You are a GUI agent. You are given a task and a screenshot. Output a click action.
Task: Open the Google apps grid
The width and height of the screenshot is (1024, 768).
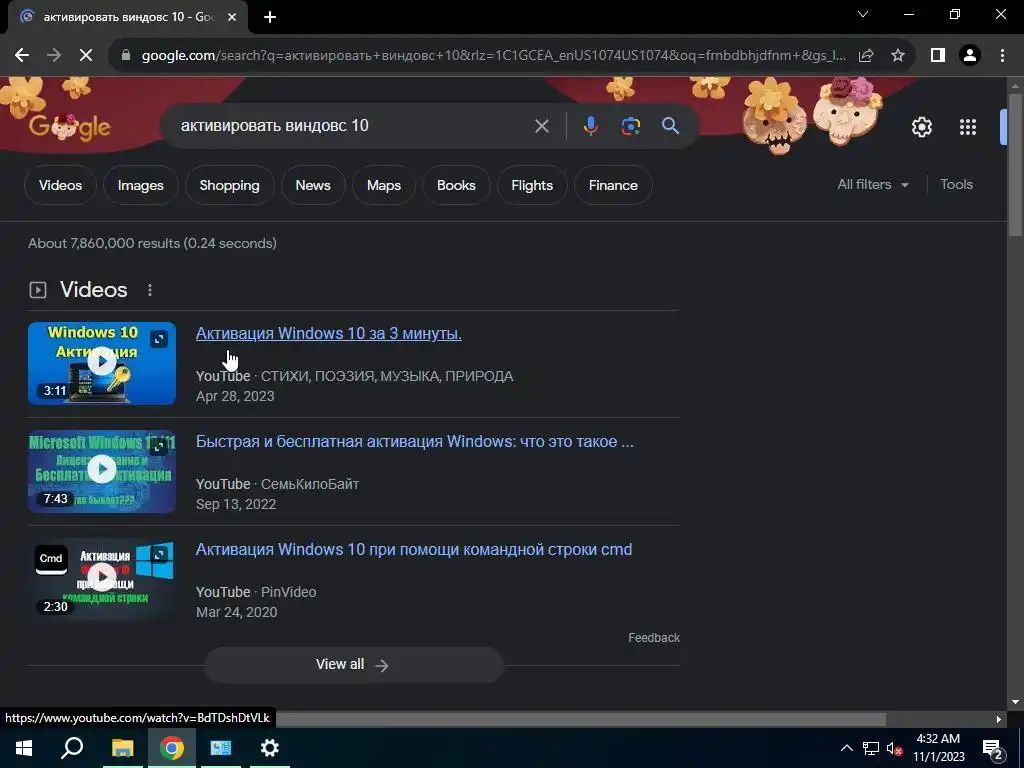coord(968,127)
